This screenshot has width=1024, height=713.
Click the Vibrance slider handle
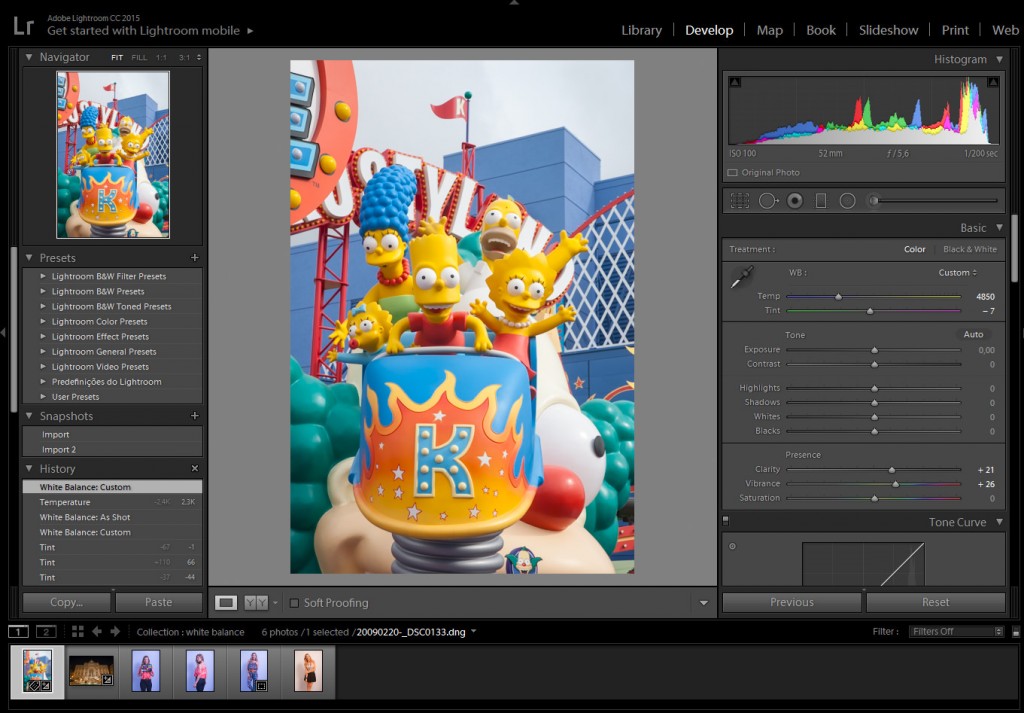pyautogui.click(x=895, y=484)
